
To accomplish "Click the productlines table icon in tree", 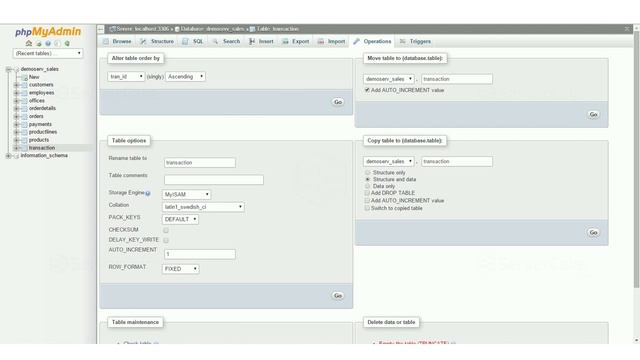I will tap(24, 132).
